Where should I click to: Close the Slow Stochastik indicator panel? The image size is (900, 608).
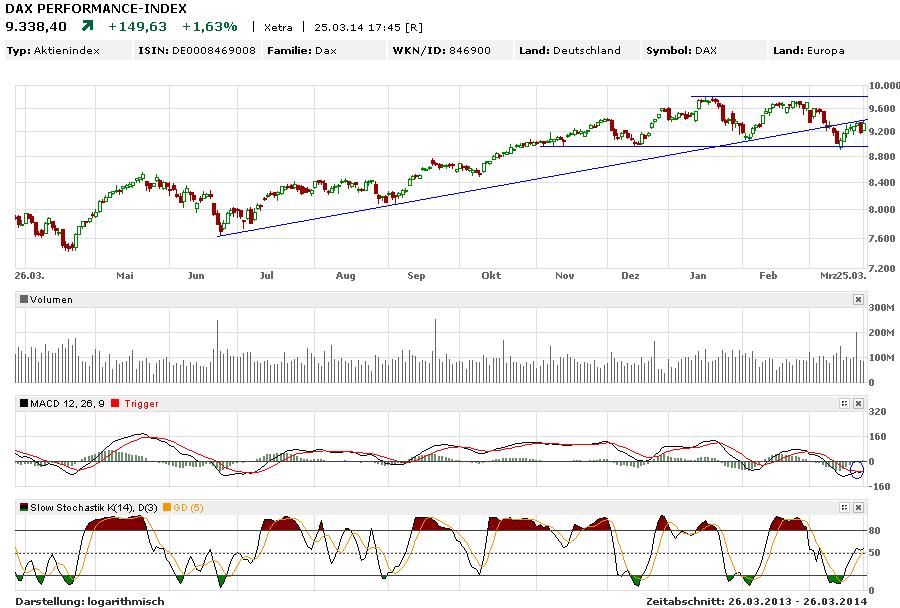point(858,508)
